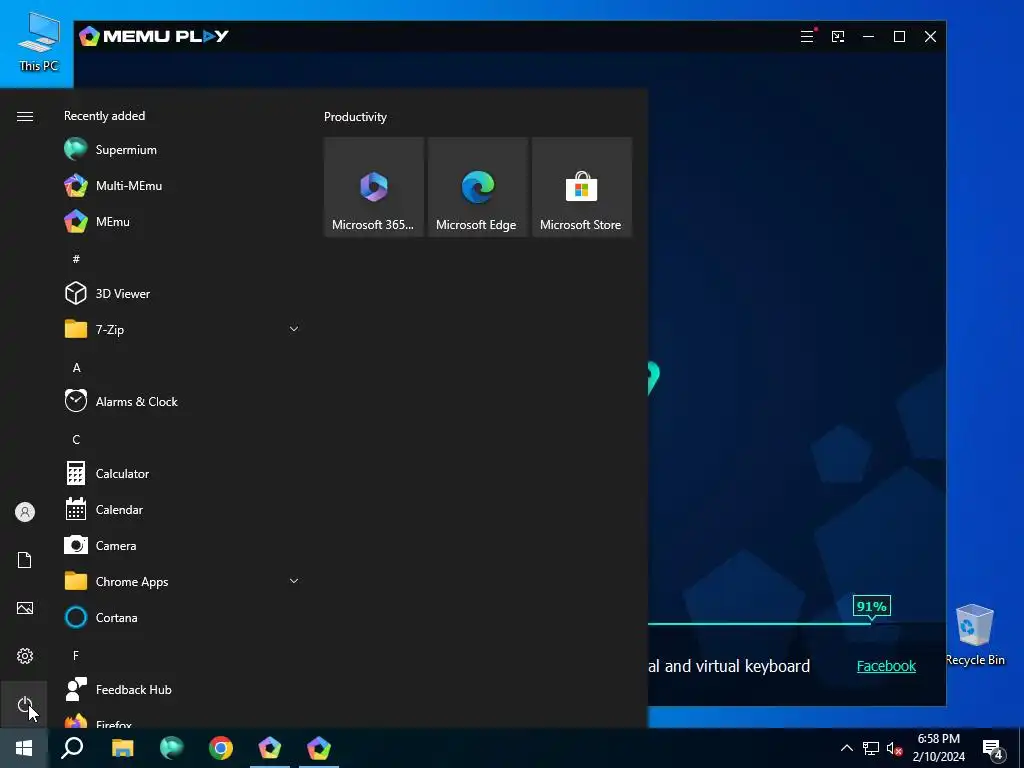
Task: Open the notification center icon
Action: coord(993,748)
